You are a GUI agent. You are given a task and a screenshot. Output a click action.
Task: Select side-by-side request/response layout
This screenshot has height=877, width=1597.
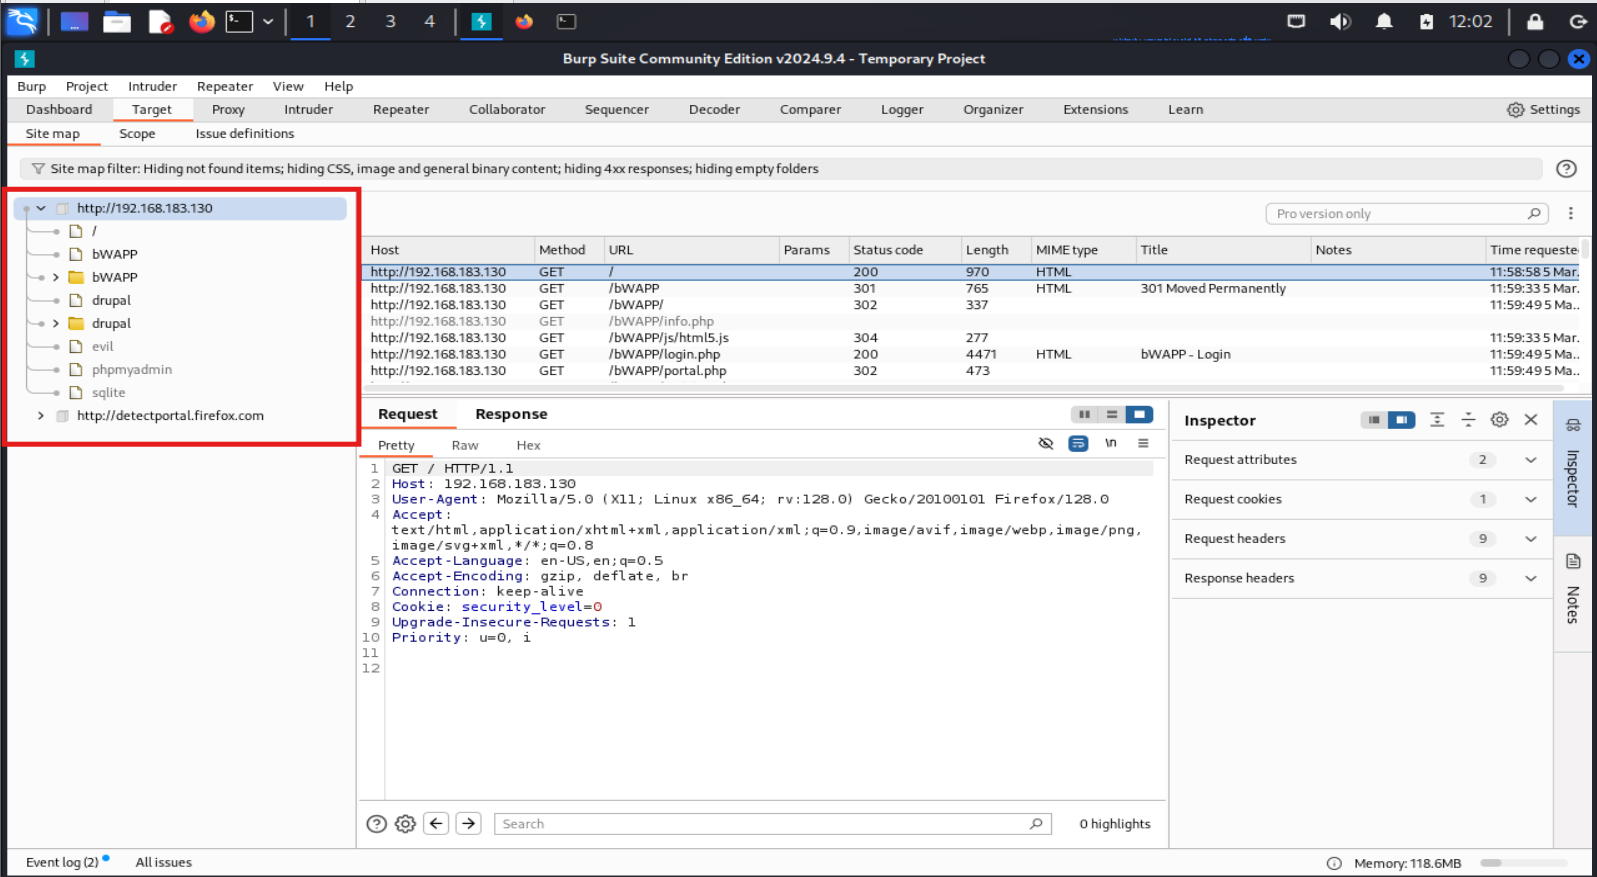[x=1084, y=414]
